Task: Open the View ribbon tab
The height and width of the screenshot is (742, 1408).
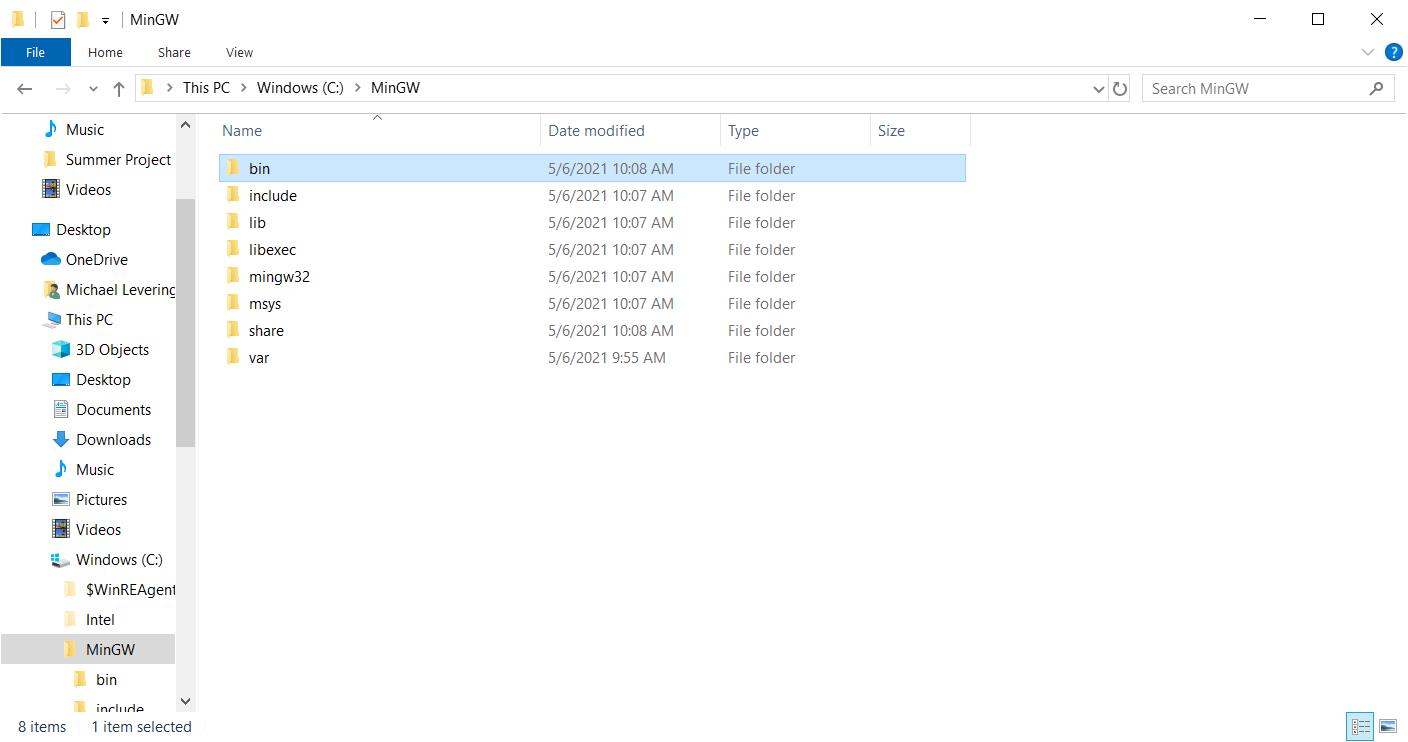Action: point(239,52)
